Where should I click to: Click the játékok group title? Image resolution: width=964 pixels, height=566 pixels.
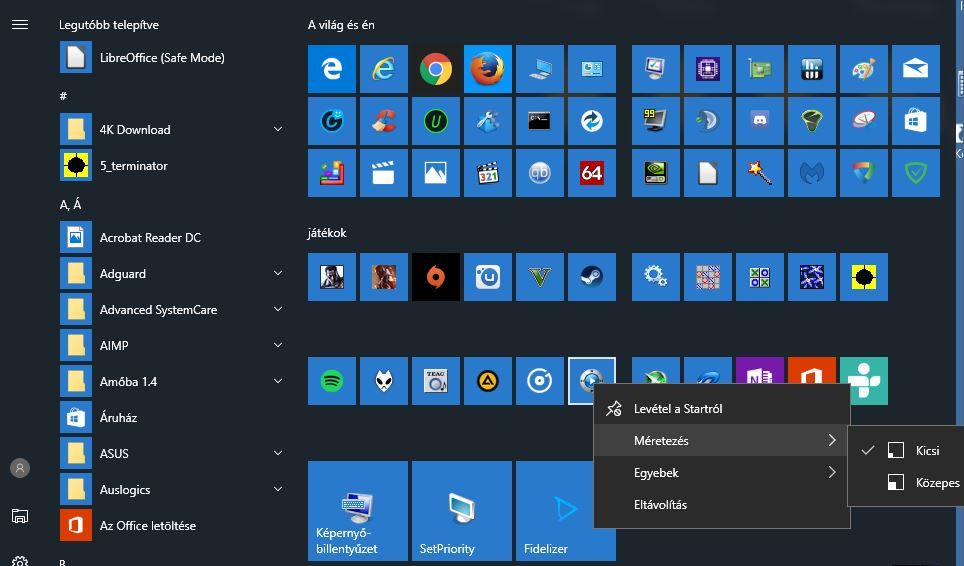(x=327, y=233)
